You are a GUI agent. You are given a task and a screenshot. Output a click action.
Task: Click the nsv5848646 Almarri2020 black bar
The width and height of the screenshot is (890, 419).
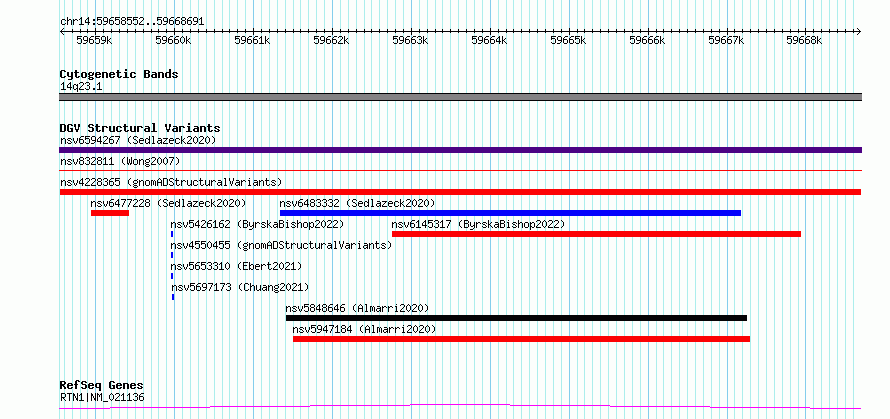[x=517, y=318]
